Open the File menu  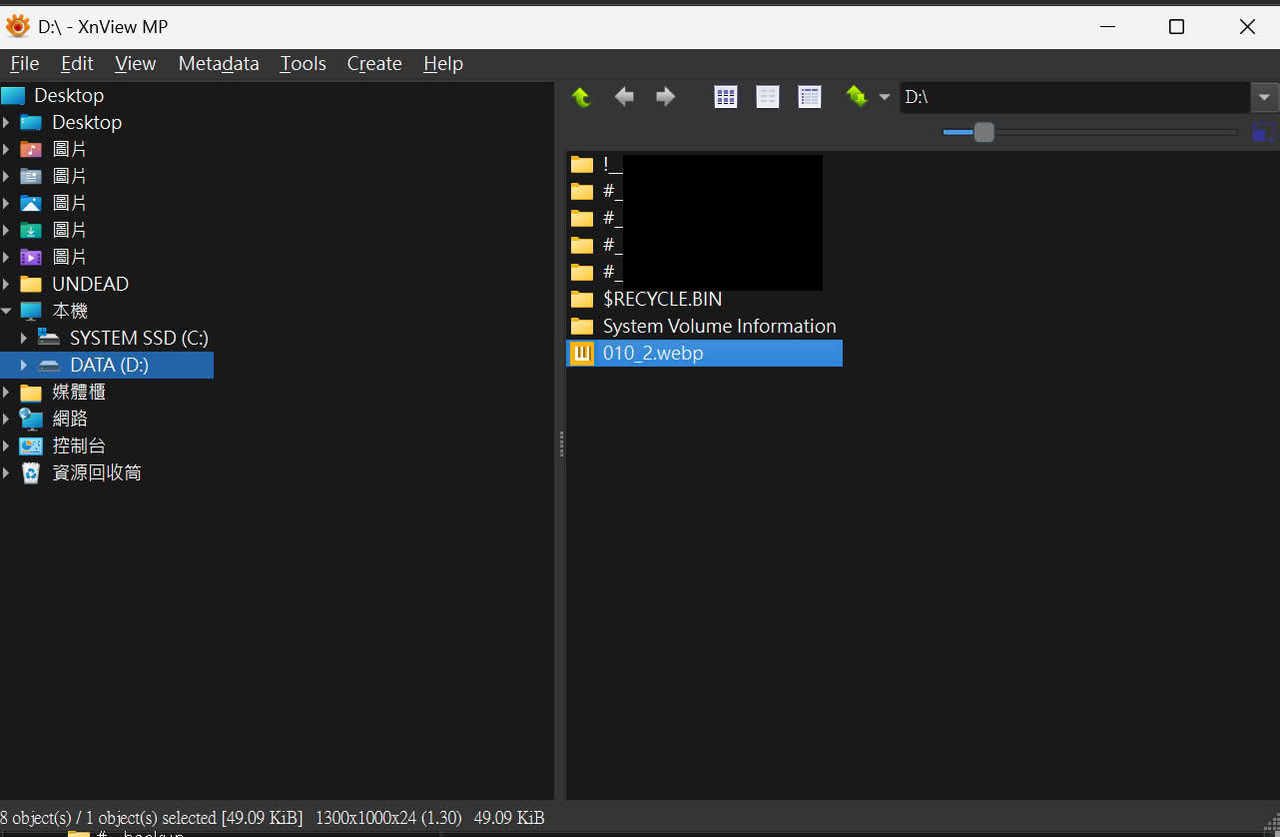pyautogui.click(x=25, y=64)
